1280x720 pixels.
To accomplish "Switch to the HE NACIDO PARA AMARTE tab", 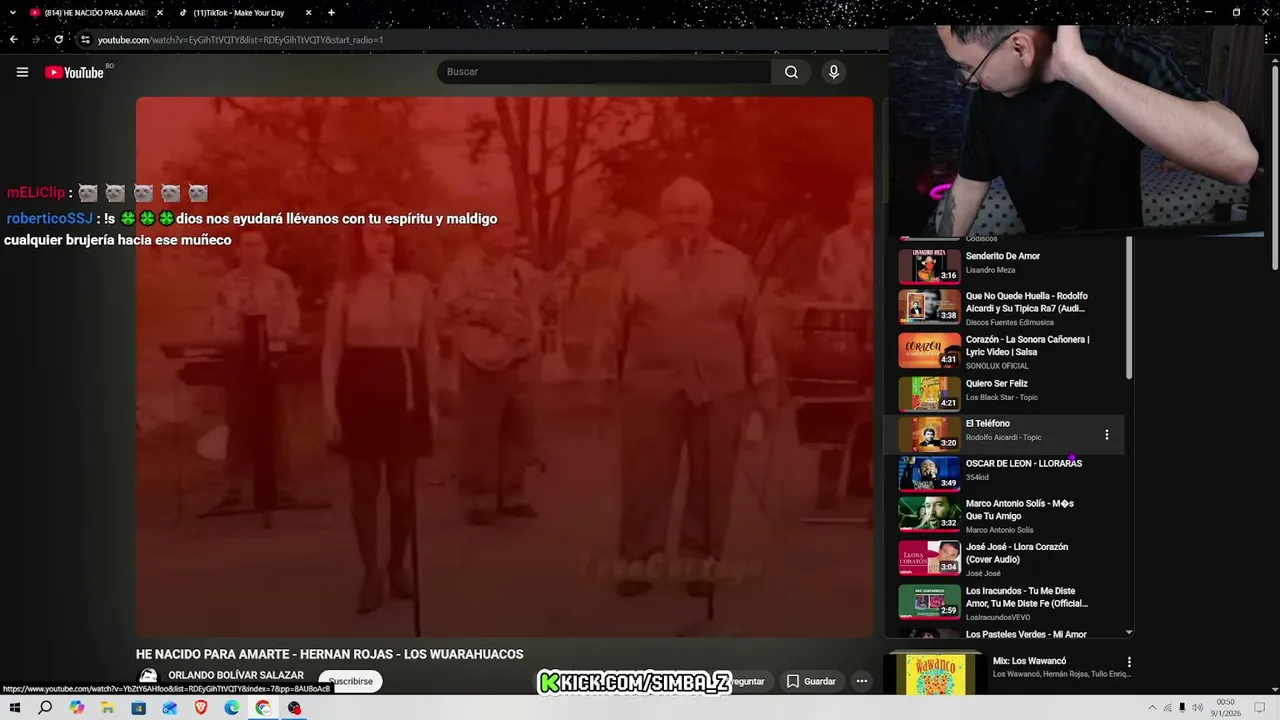I will pyautogui.click(x=93, y=13).
